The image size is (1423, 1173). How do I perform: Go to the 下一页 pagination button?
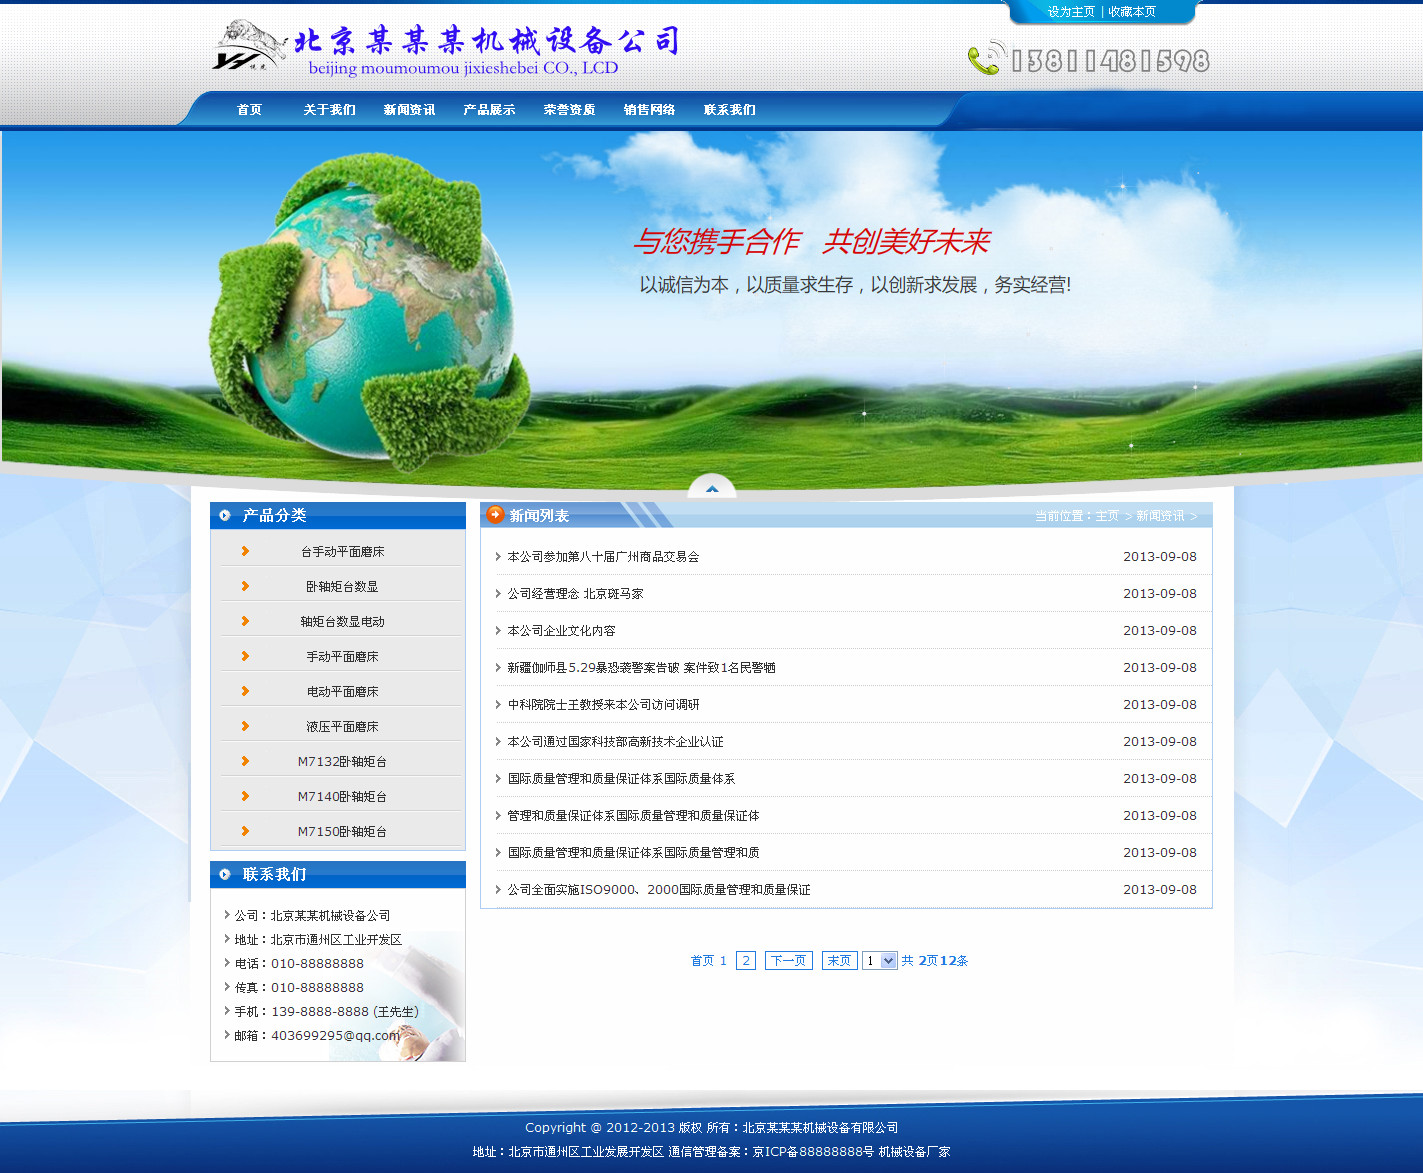pos(788,961)
